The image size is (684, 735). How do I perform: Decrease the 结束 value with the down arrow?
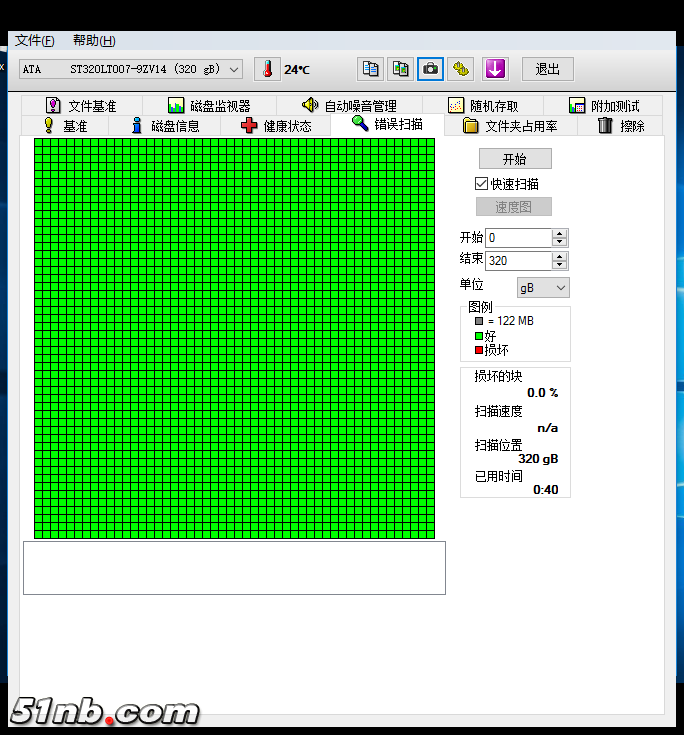point(559,265)
